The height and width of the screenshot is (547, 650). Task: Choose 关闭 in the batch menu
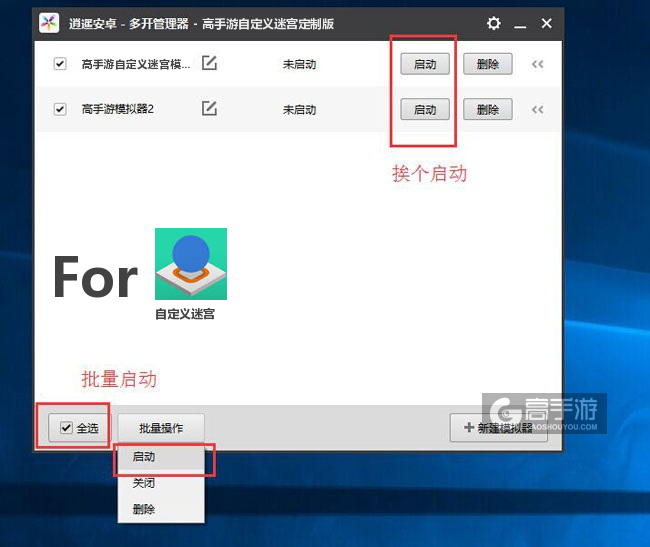click(143, 483)
